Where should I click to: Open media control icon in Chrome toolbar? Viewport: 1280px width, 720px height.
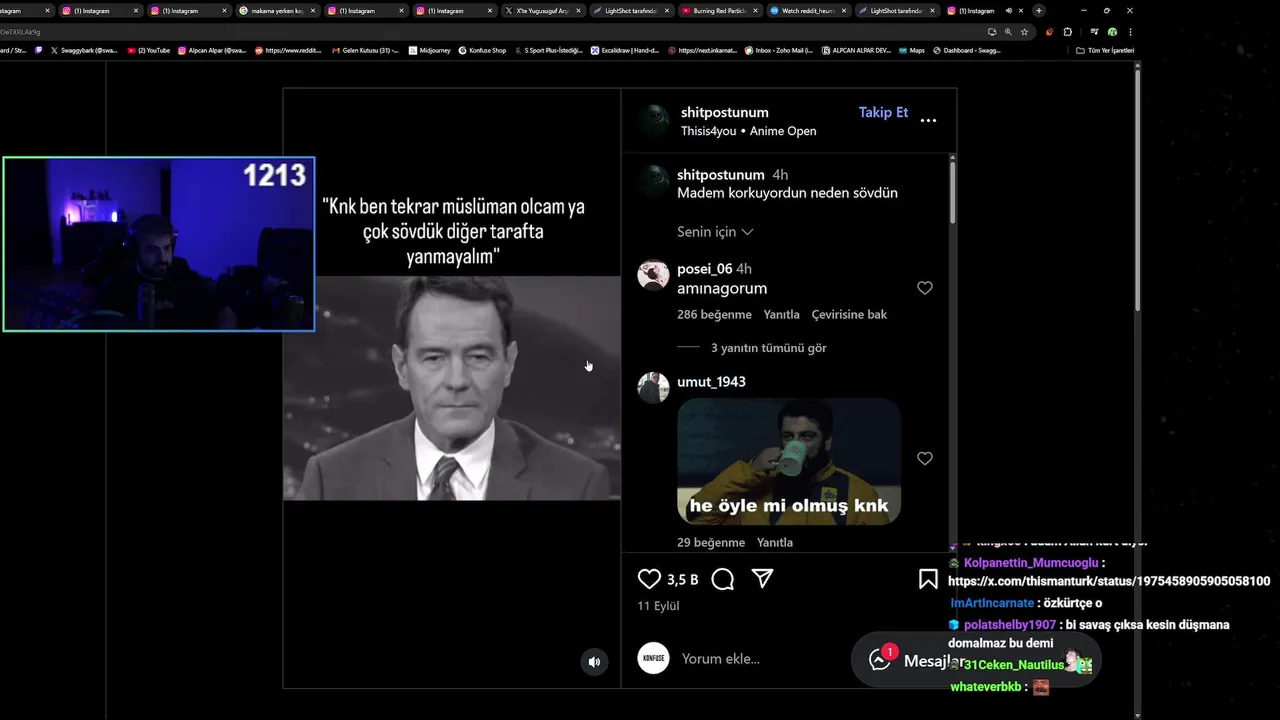point(1094,32)
